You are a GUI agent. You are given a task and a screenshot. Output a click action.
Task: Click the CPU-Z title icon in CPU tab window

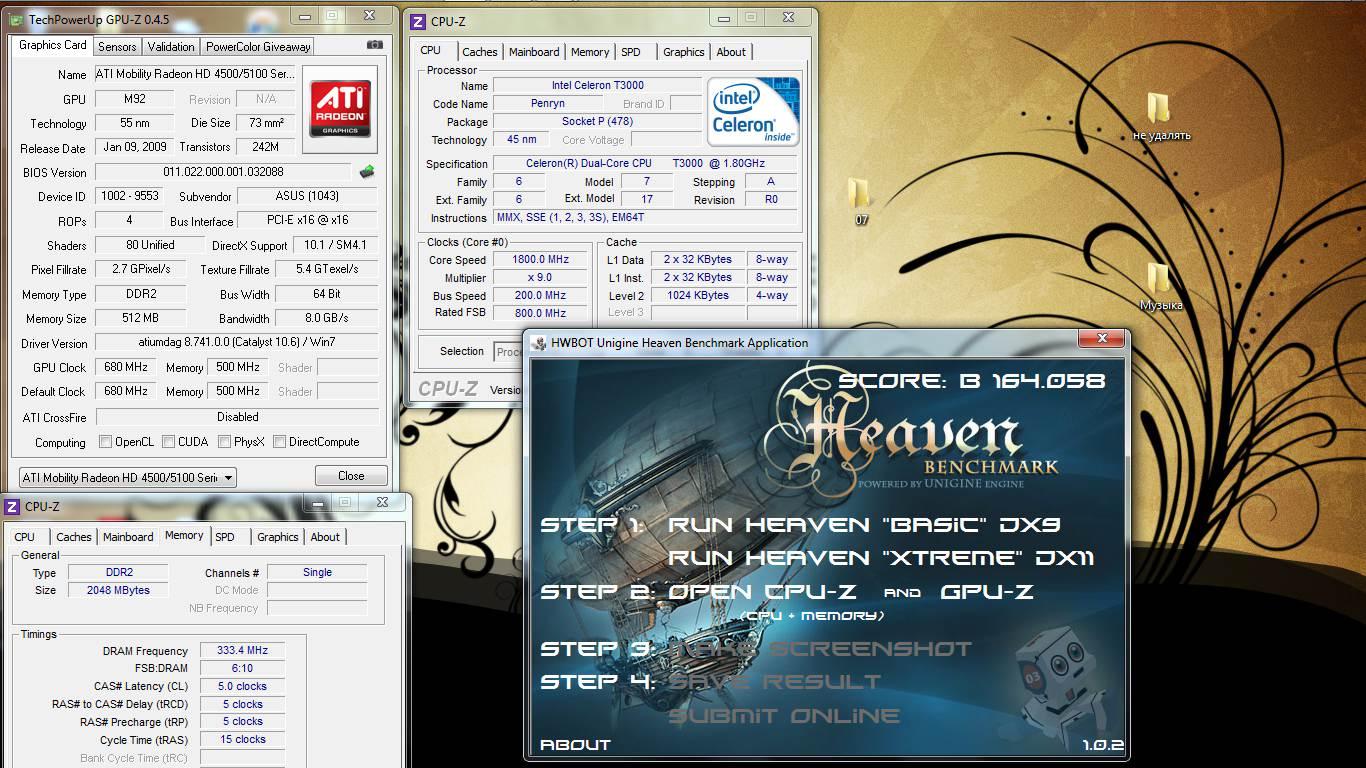[x=418, y=21]
